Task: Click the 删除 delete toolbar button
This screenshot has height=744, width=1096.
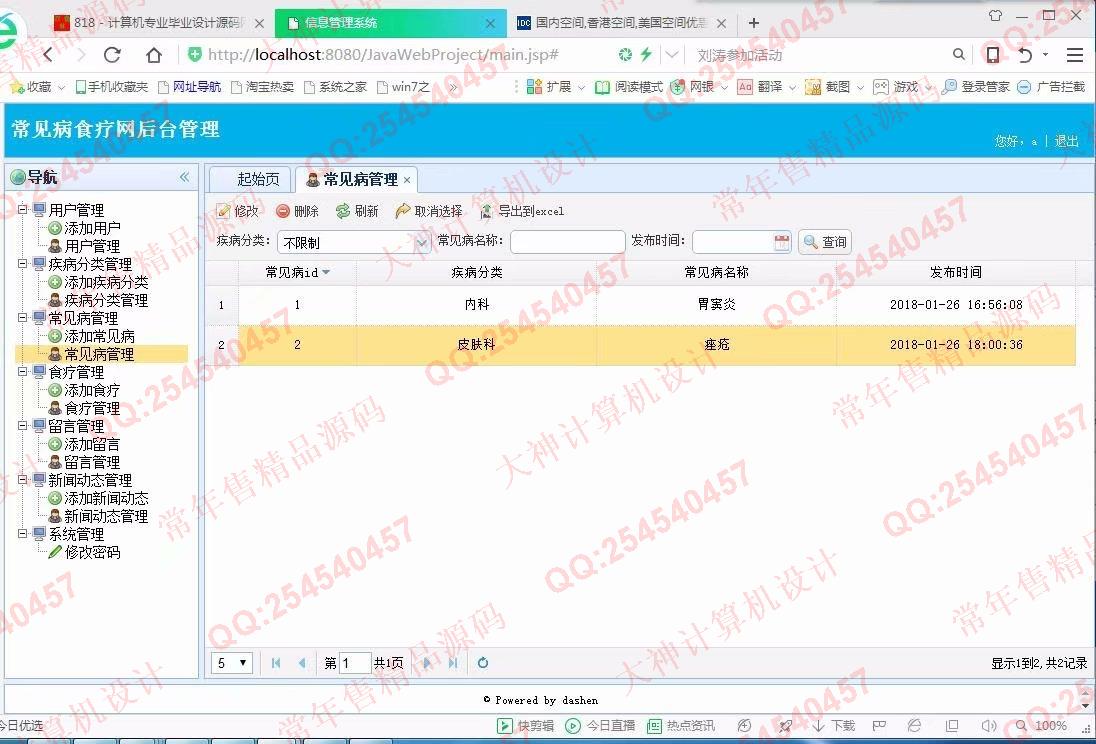Action: [x=297, y=211]
